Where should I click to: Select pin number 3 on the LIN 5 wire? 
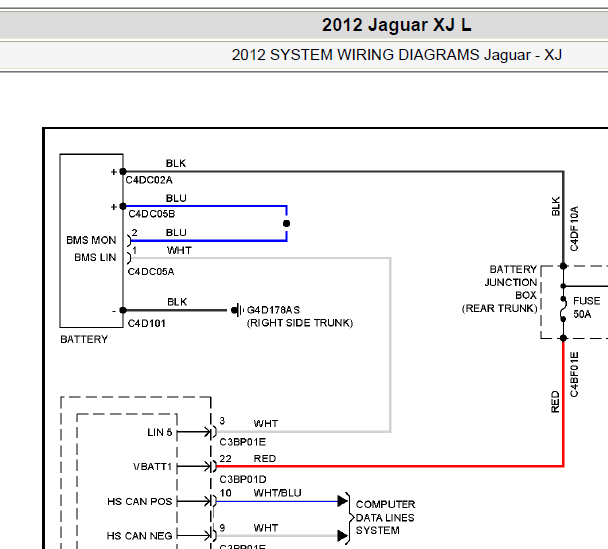pos(222,421)
